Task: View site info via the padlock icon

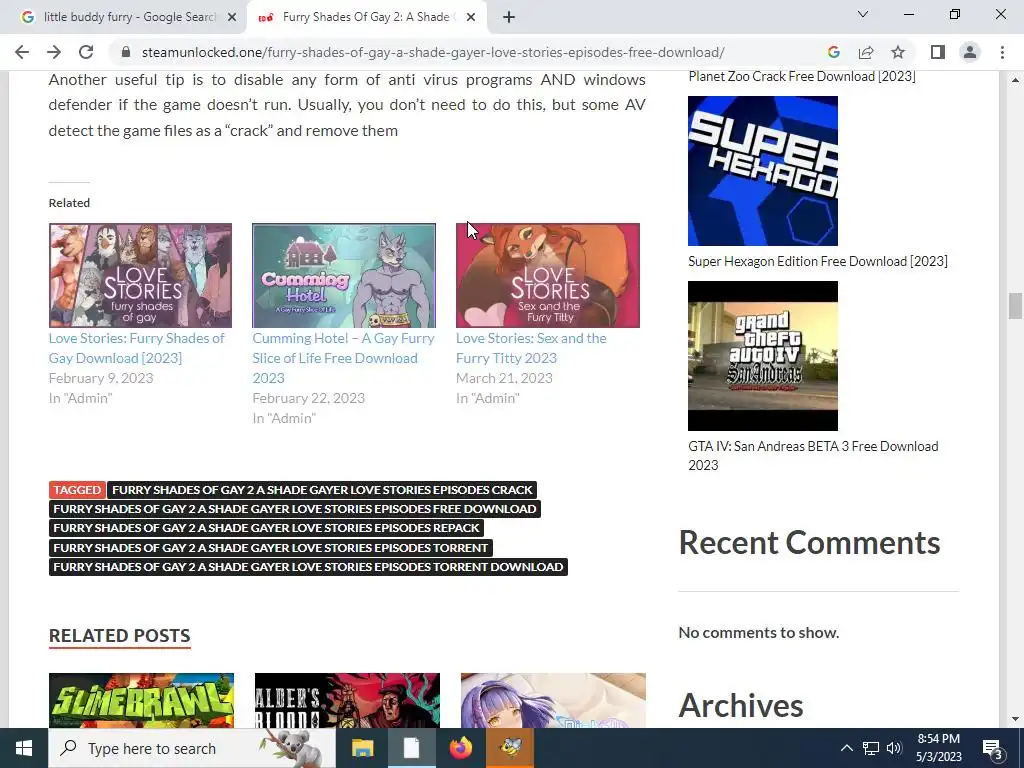Action: [x=126, y=52]
